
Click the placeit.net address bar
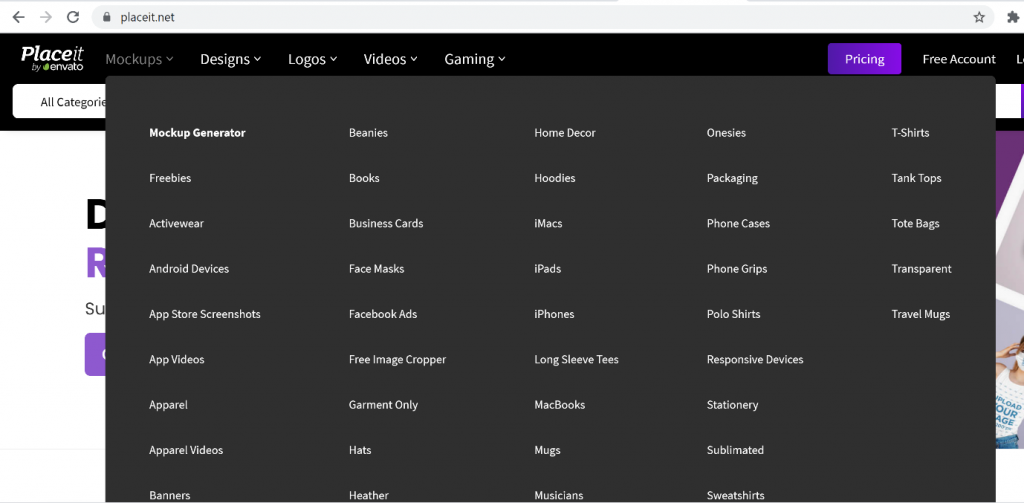point(542,18)
